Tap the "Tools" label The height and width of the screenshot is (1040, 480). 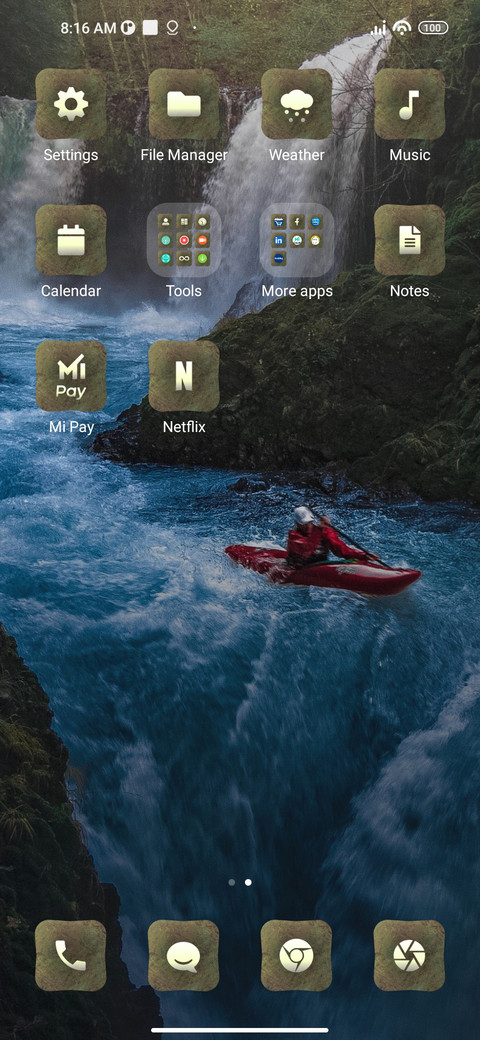click(184, 291)
